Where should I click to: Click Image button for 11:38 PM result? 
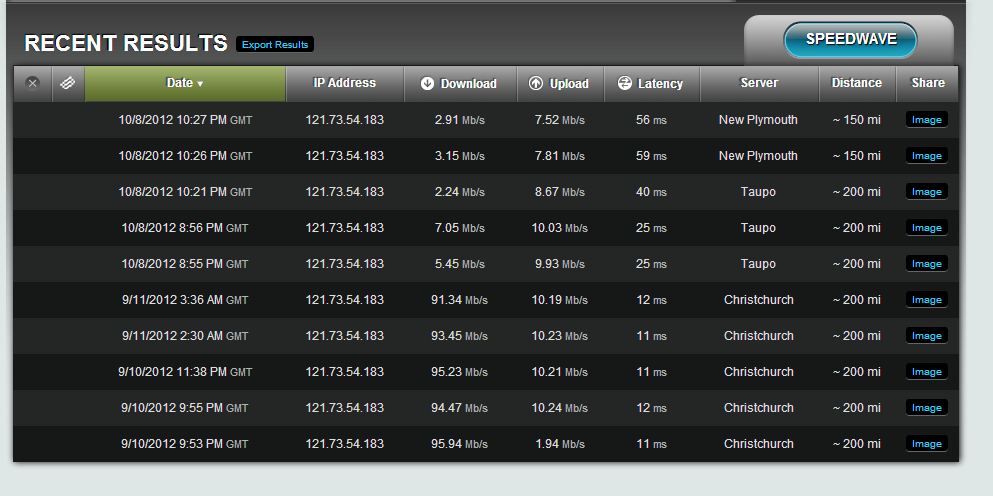tap(927, 372)
